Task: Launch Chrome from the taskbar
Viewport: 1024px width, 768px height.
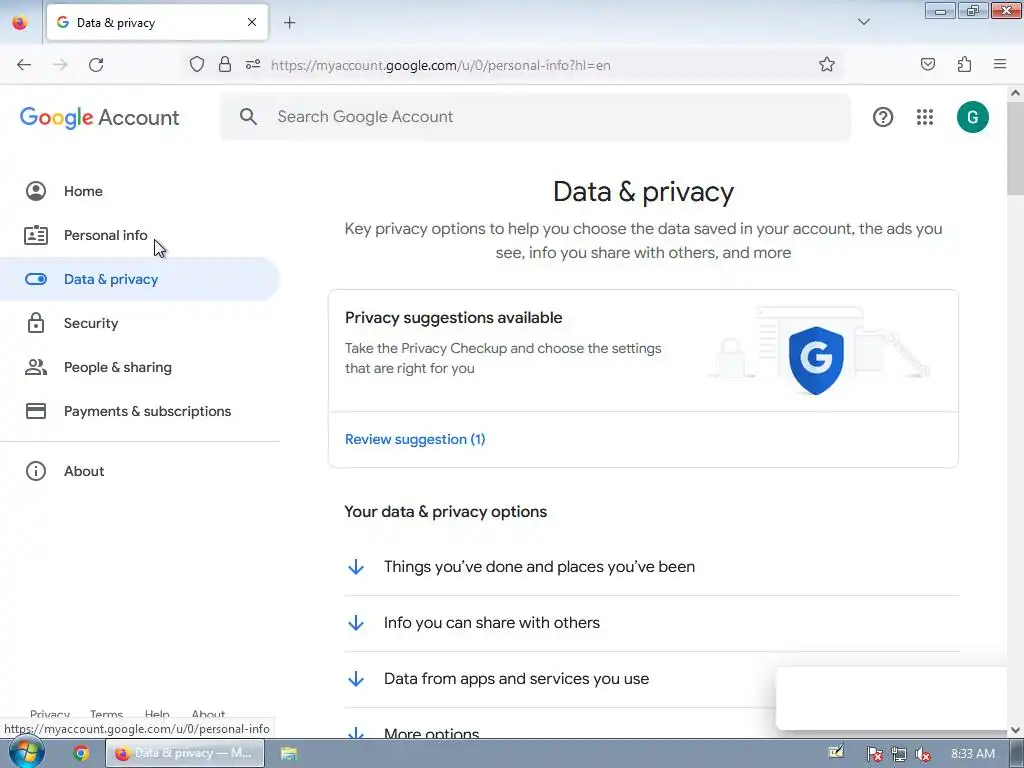Action: click(x=81, y=754)
